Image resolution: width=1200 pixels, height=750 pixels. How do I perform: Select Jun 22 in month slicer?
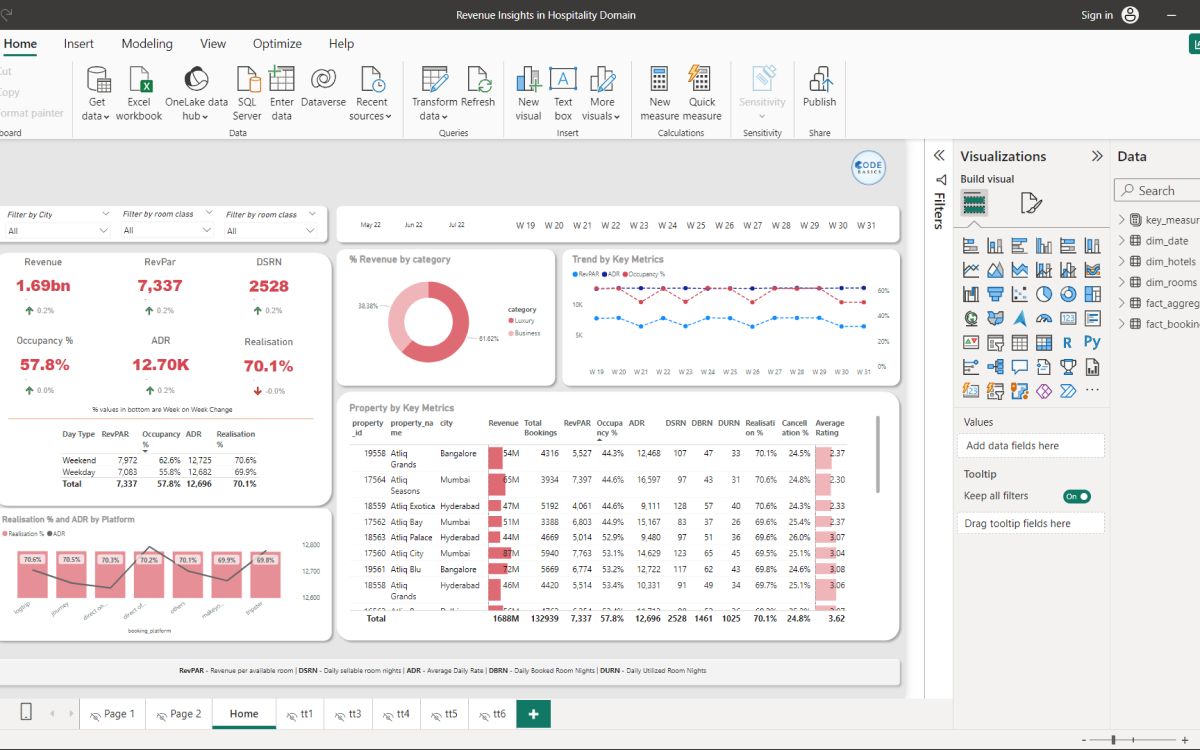[413, 226]
